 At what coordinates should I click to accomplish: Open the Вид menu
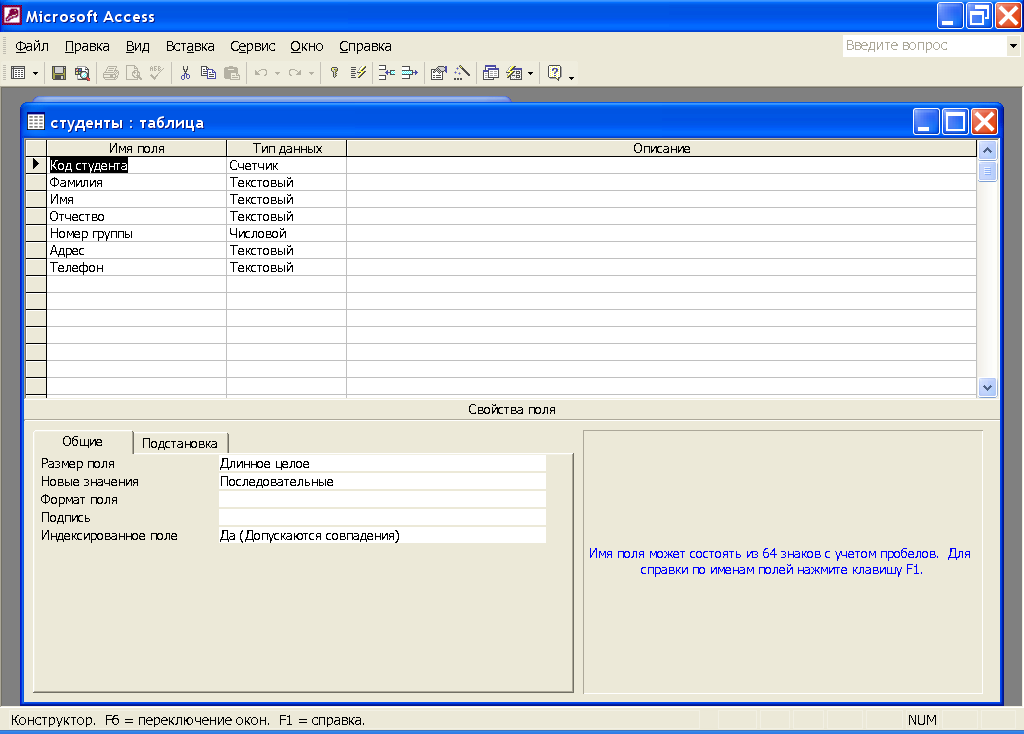click(x=138, y=46)
